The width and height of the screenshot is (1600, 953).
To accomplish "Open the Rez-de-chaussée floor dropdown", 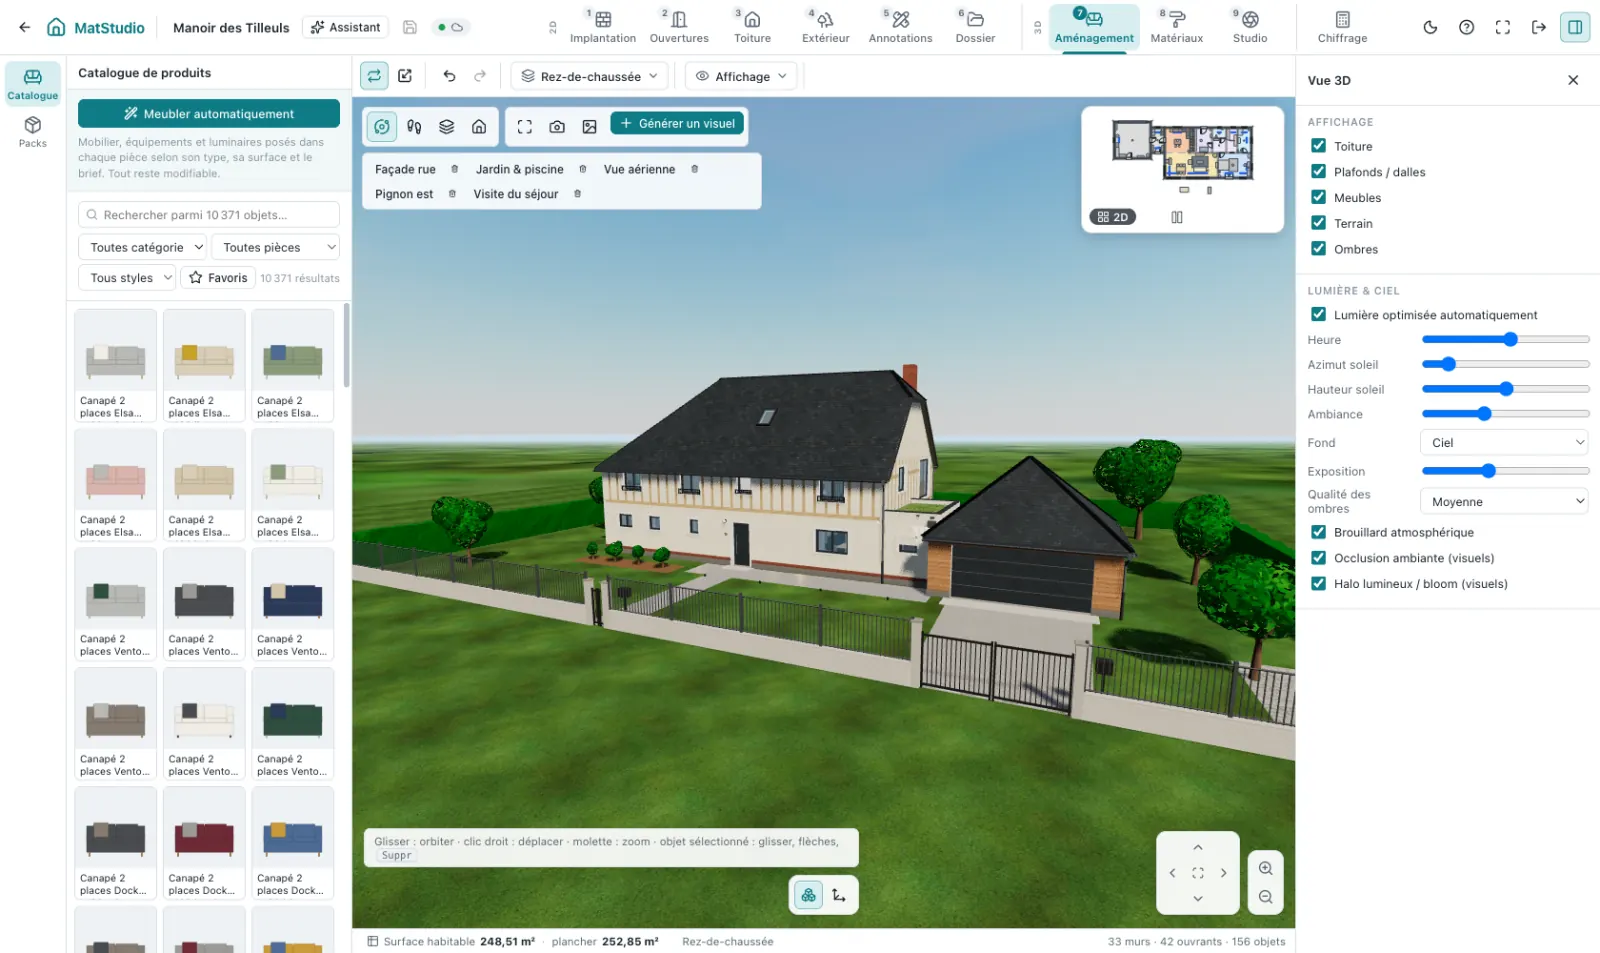I will pyautogui.click(x=590, y=76).
